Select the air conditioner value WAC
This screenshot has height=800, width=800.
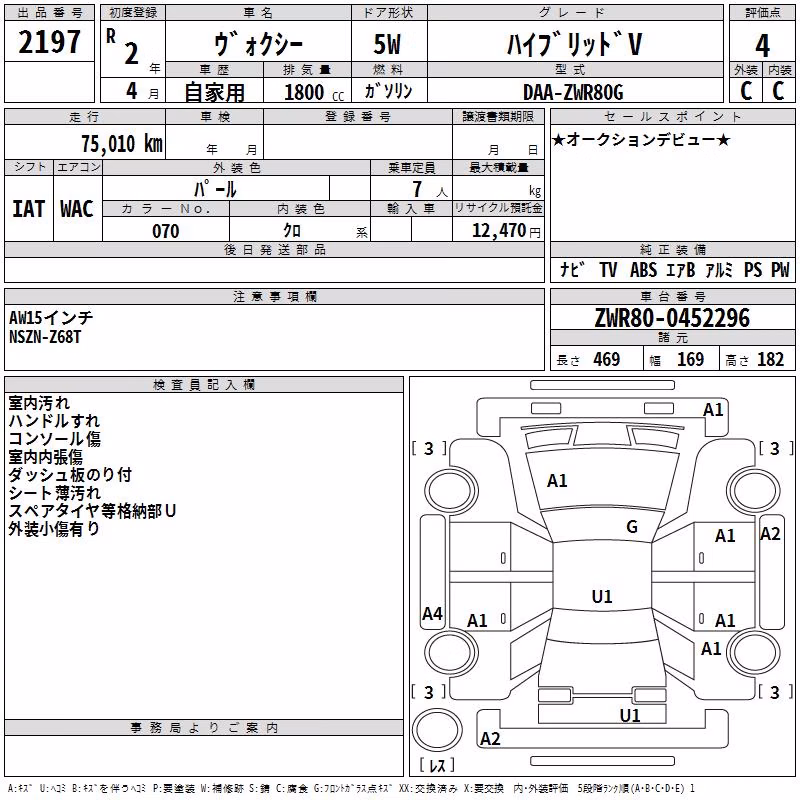77,209
